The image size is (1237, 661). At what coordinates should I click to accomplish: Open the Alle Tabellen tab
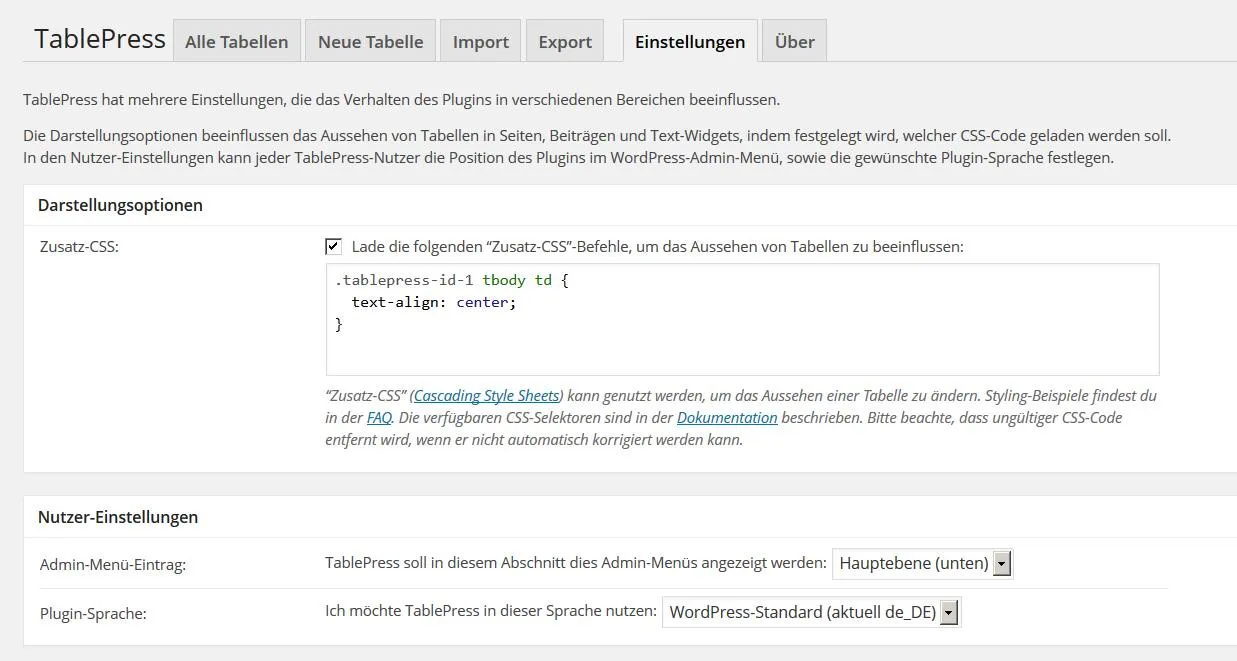[x=236, y=41]
